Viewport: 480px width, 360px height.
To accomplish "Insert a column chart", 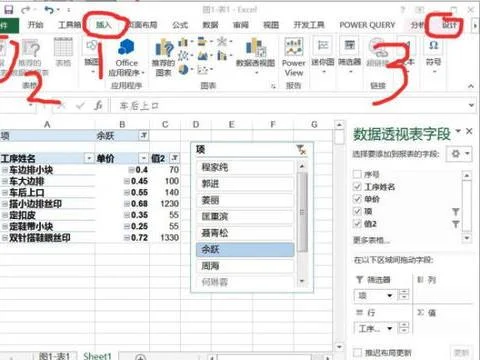I will pyautogui.click(x=183, y=42).
